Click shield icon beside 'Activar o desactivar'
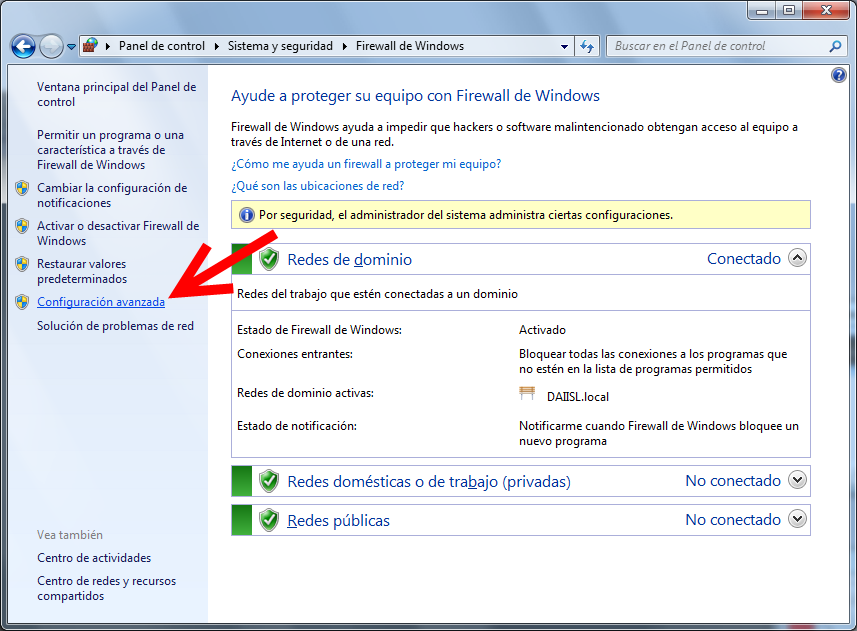This screenshot has height=631, width=857. click(22, 226)
